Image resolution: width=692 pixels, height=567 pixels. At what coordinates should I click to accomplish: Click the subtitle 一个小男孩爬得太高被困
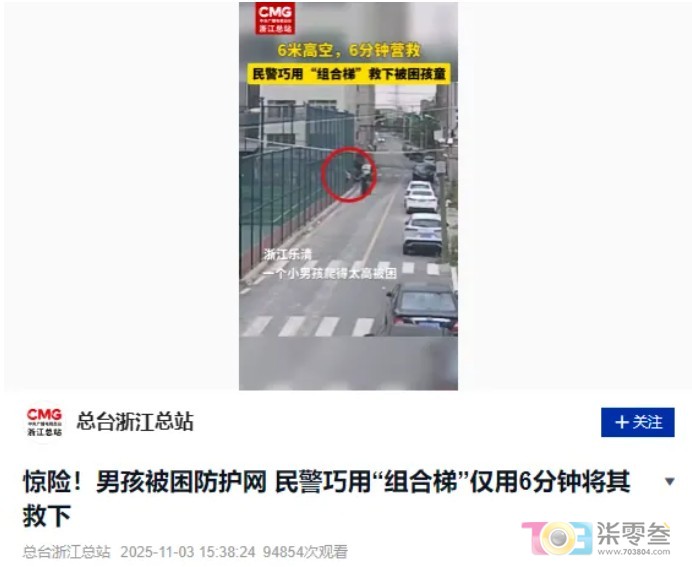[330, 273]
